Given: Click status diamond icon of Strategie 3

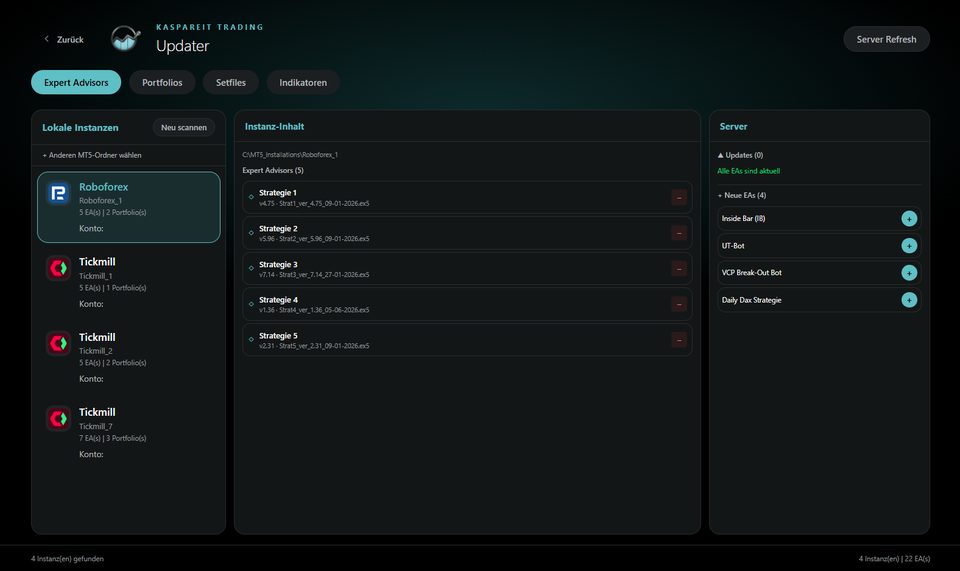Looking at the screenshot, I should coord(251,268).
